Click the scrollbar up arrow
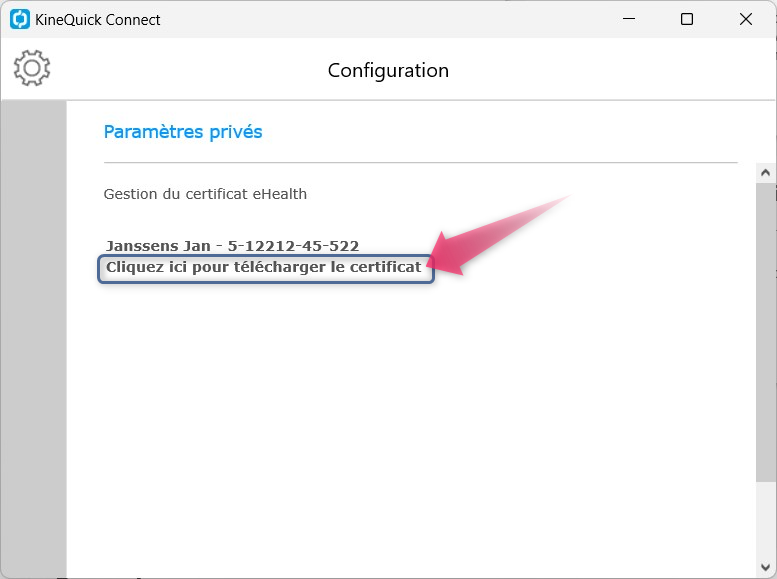 point(766,173)
